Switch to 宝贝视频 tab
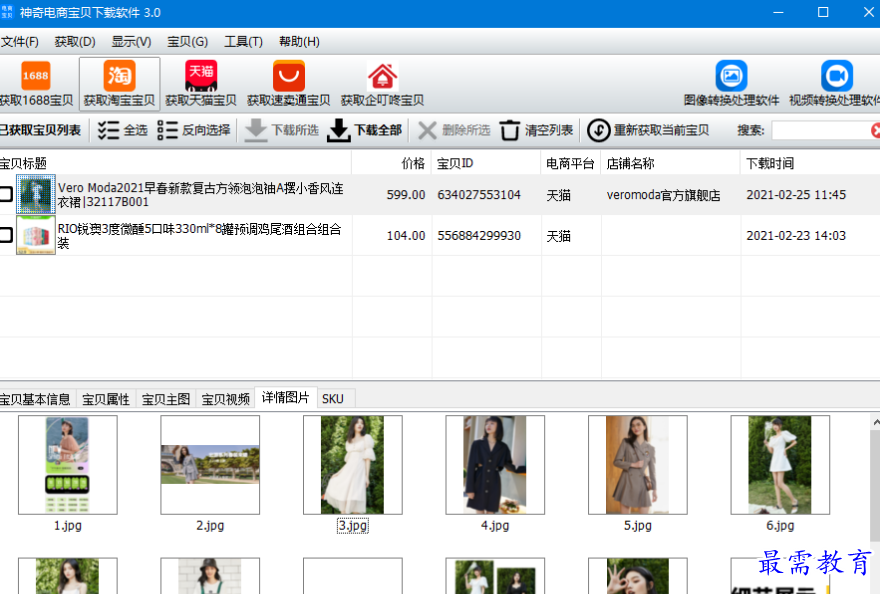 (x=225, y=399)
